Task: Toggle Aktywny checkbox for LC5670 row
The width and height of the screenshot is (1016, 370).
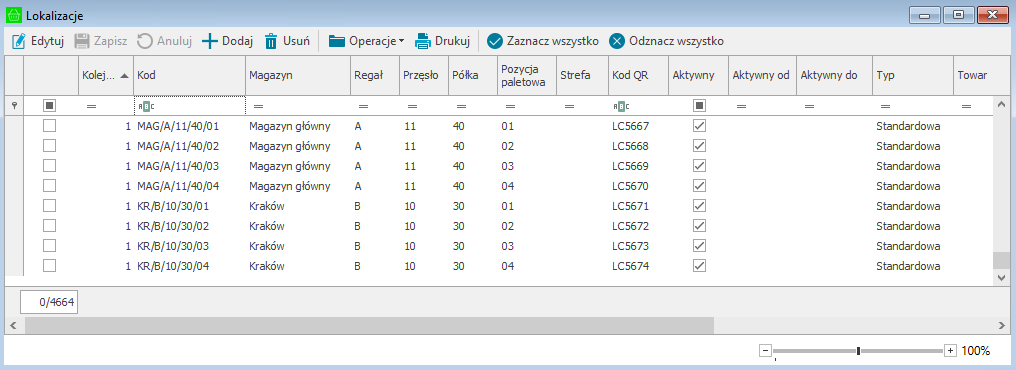Action: (x=699, y=186)
